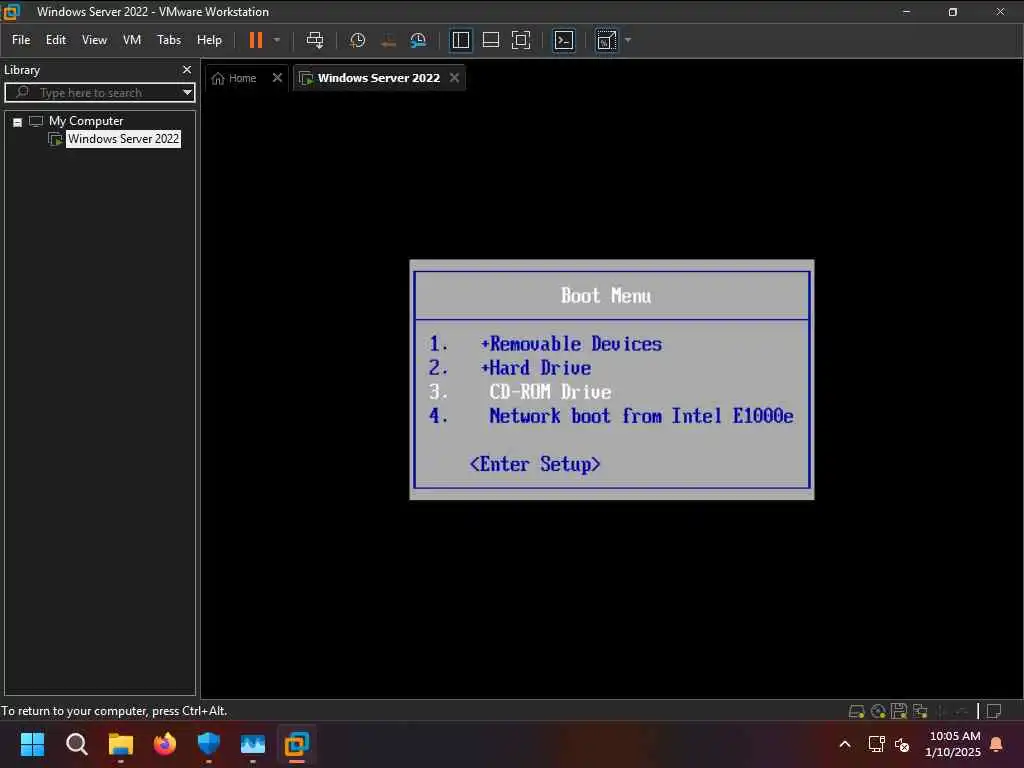
Task: Click the floppy drive status icon
Action: [x=899, y=711]
